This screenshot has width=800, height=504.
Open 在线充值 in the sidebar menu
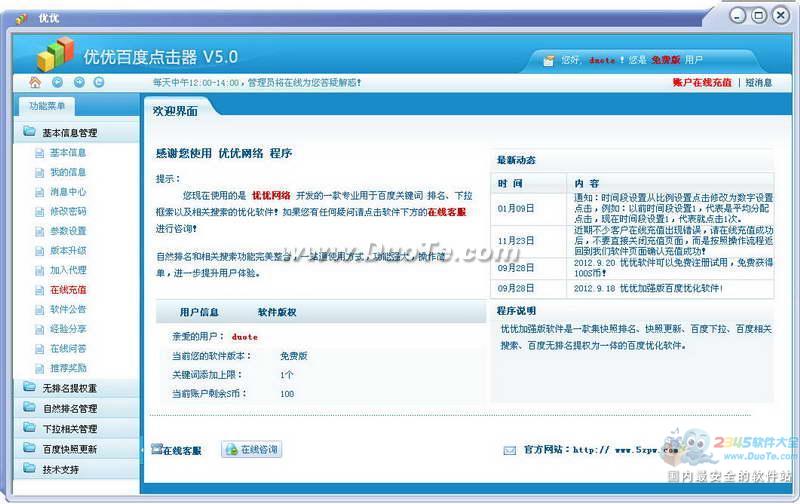click(x=68, y=290)
